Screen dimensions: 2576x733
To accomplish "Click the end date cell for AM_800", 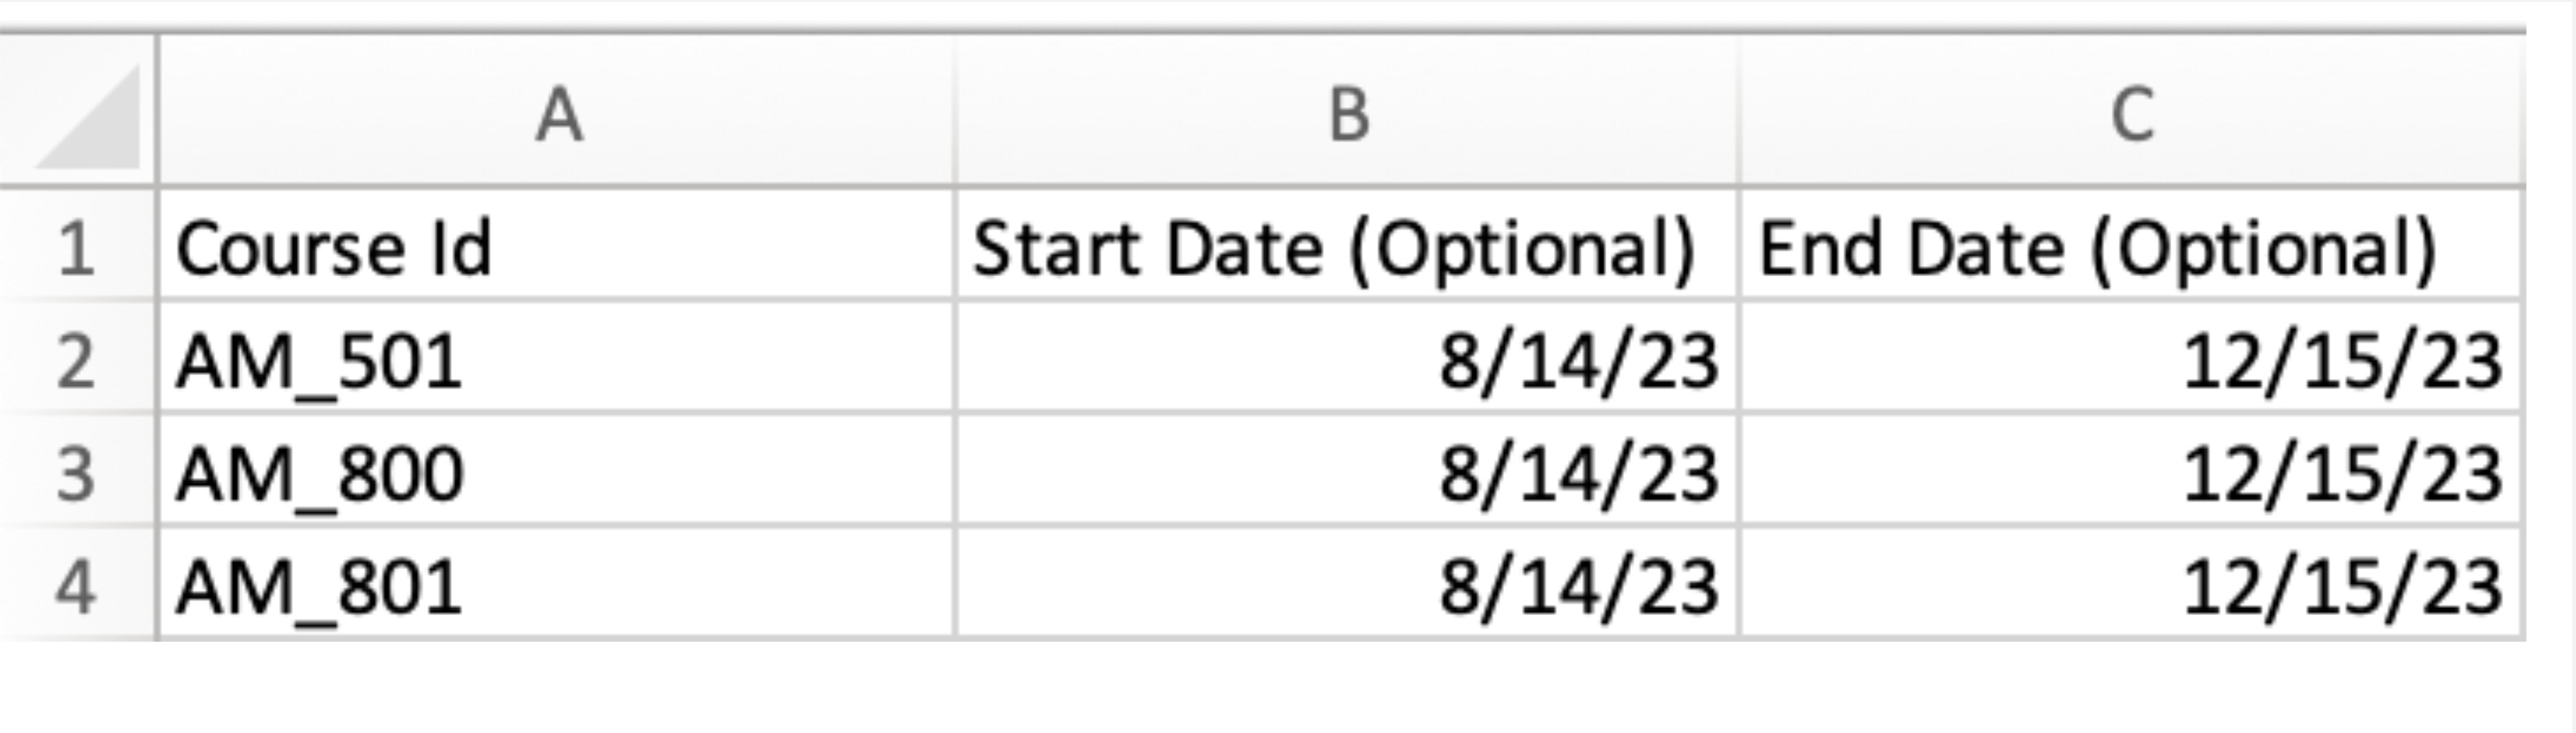I will pos(2131,473).
